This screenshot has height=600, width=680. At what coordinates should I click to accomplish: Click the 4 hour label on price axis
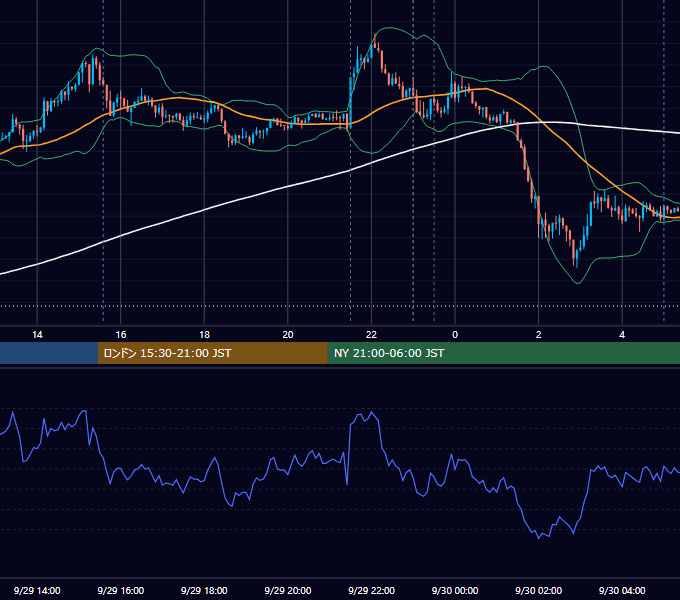[x=622, y=335]
